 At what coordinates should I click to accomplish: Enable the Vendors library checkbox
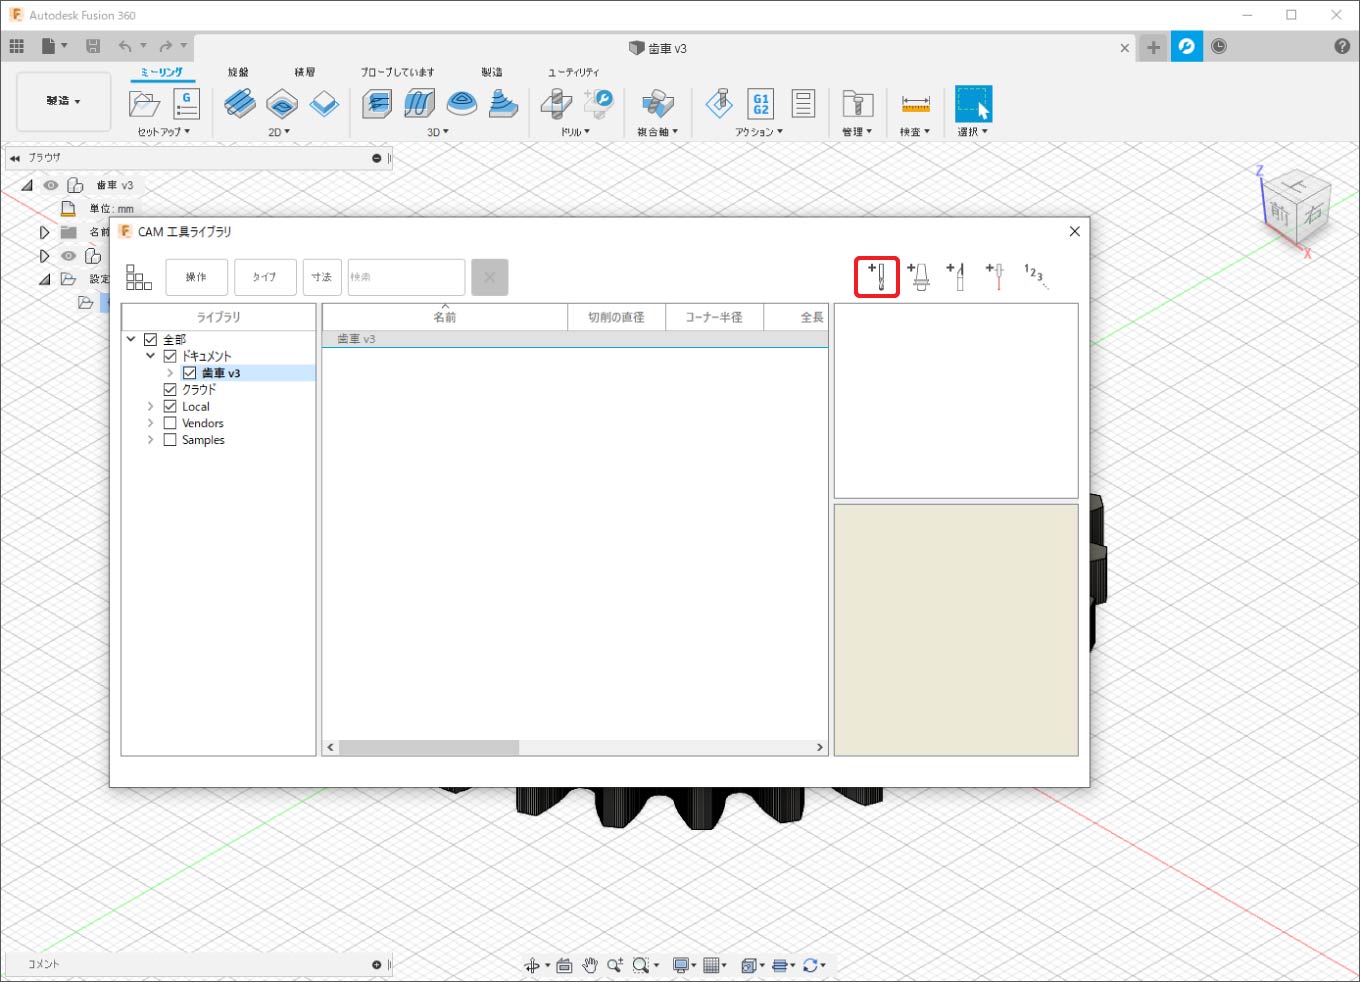point(170,423)
